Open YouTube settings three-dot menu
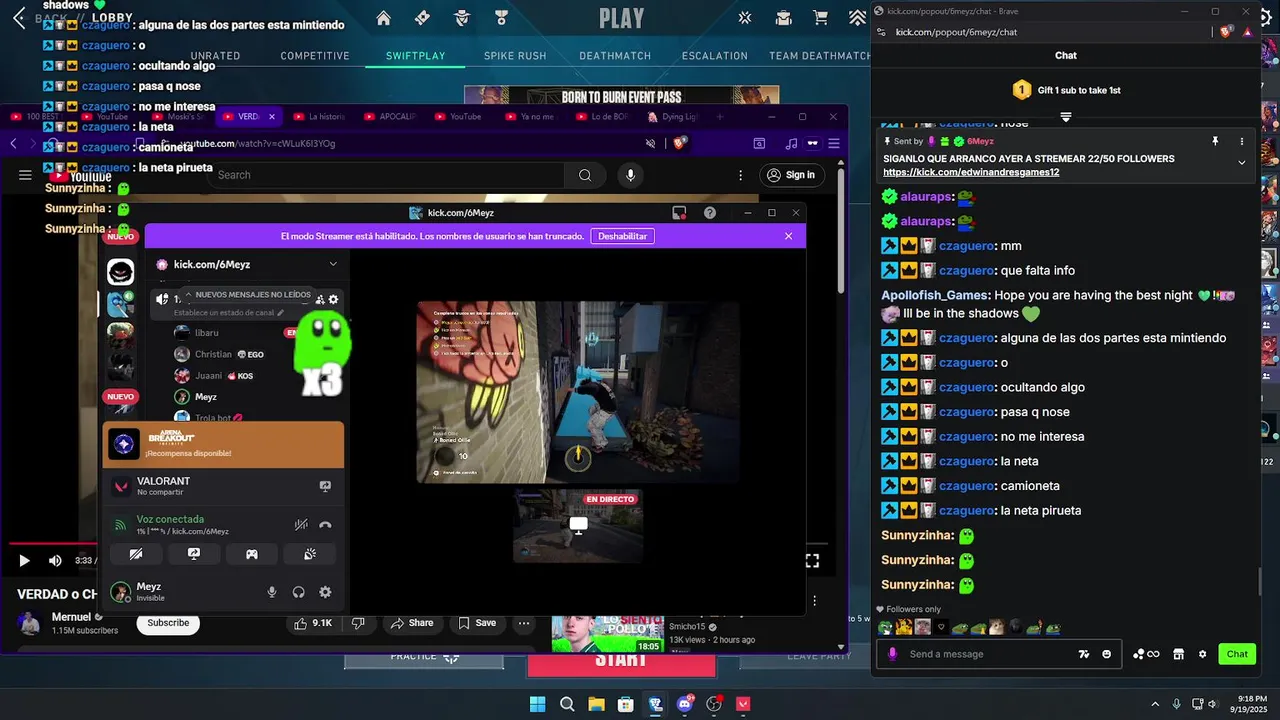 pos(741,175)
